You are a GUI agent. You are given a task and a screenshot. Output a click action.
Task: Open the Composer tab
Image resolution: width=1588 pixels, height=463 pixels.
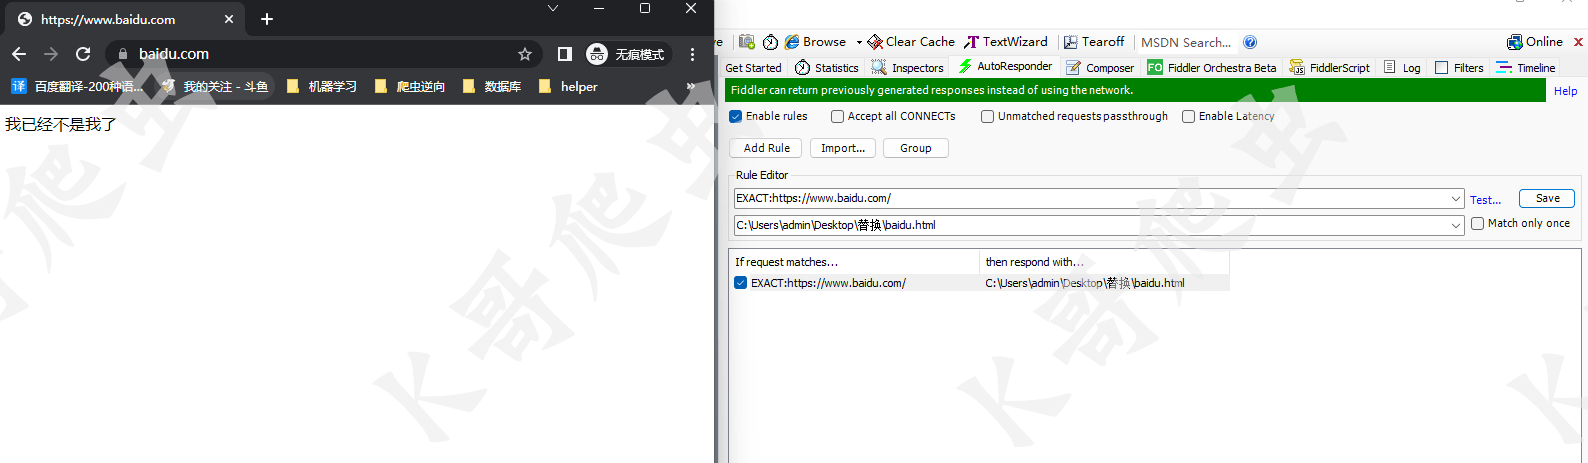[x=1100, y=68]
